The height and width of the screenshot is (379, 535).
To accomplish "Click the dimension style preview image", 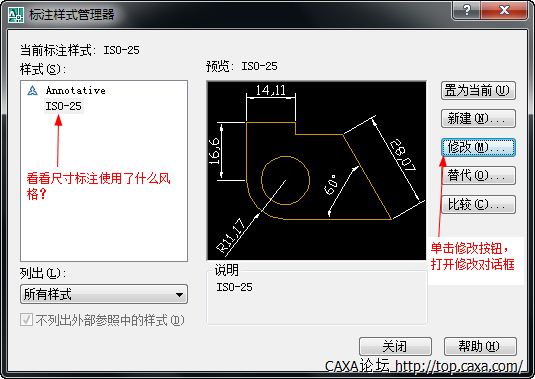I will [x=316, y=171].
